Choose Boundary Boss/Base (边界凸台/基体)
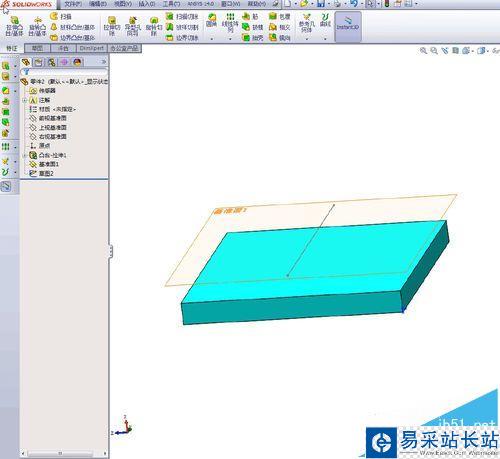This screenshot has height=459, width=500. click(x=73, y=38)
